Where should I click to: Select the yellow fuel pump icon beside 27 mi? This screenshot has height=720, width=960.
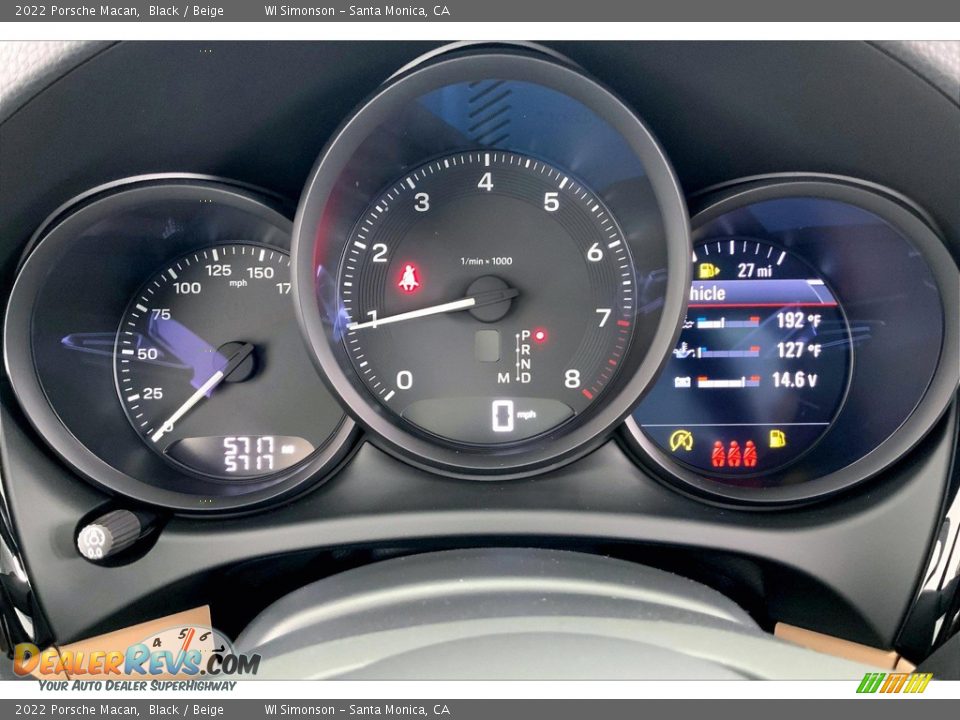pyautogui.click(x=709, y=270)
